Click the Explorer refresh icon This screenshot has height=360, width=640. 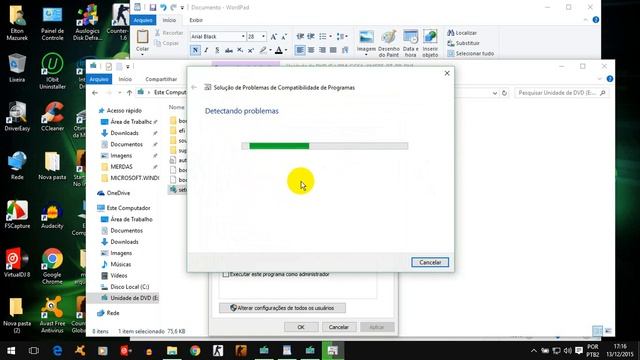(x=504, y=93)
